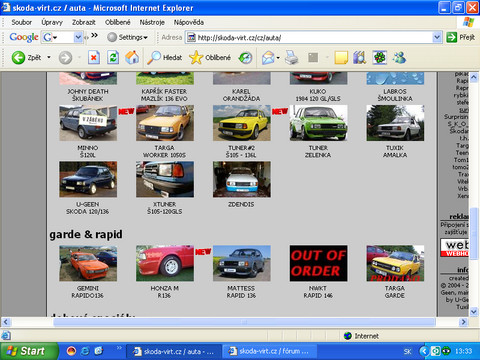The image size is (480, 360).
Task: Click the LABROS ŠMOULINKA link text
Action: (x=395, y=95)
